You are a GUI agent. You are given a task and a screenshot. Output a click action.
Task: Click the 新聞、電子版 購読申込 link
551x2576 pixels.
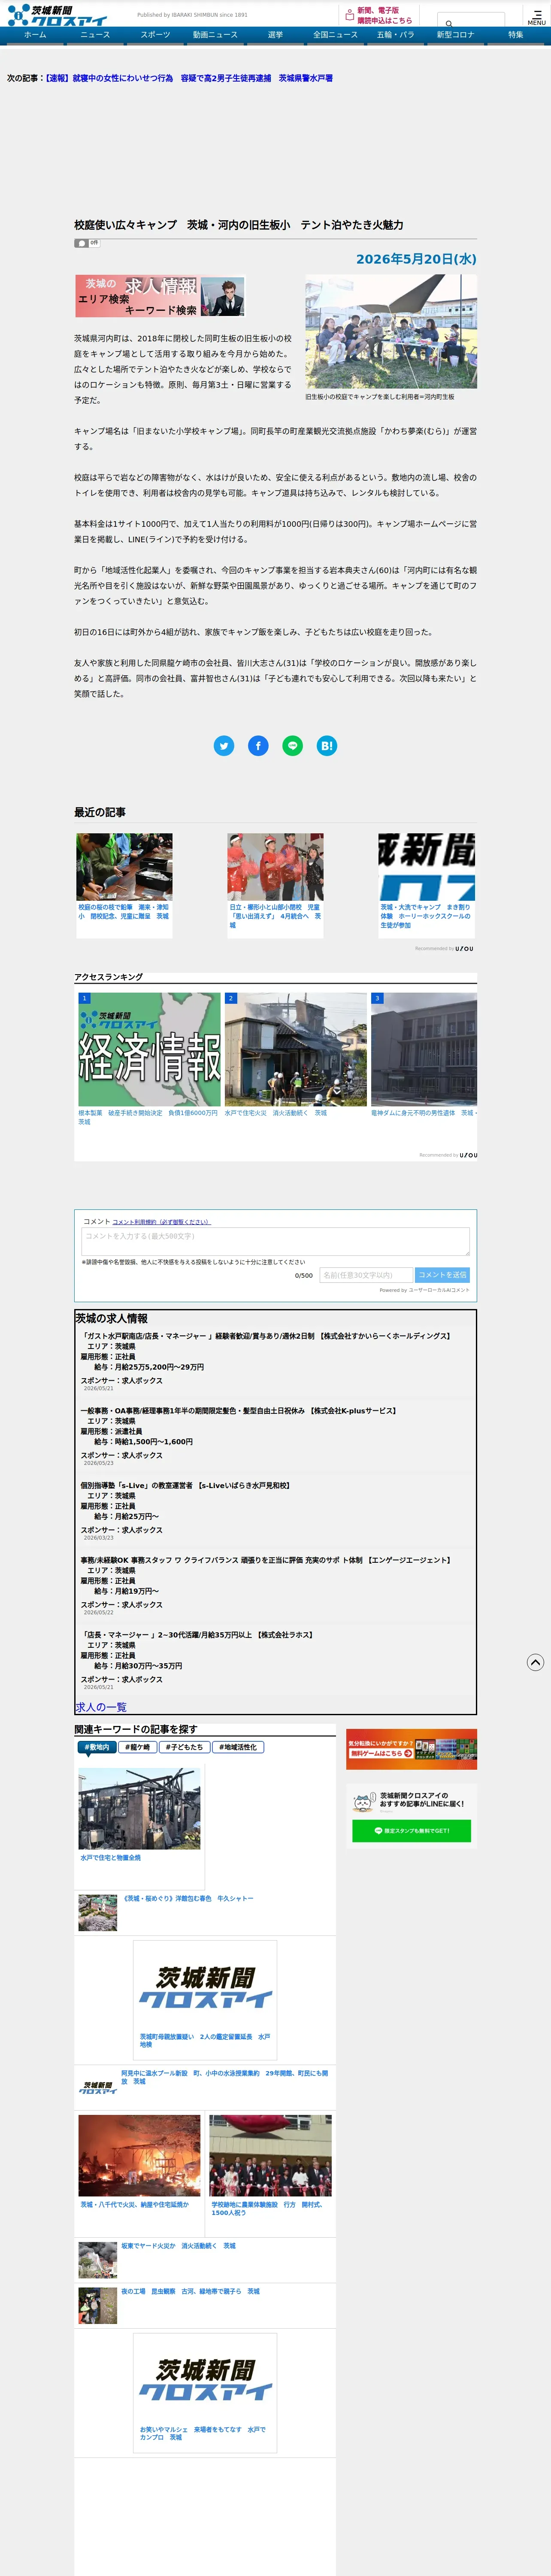378,15
